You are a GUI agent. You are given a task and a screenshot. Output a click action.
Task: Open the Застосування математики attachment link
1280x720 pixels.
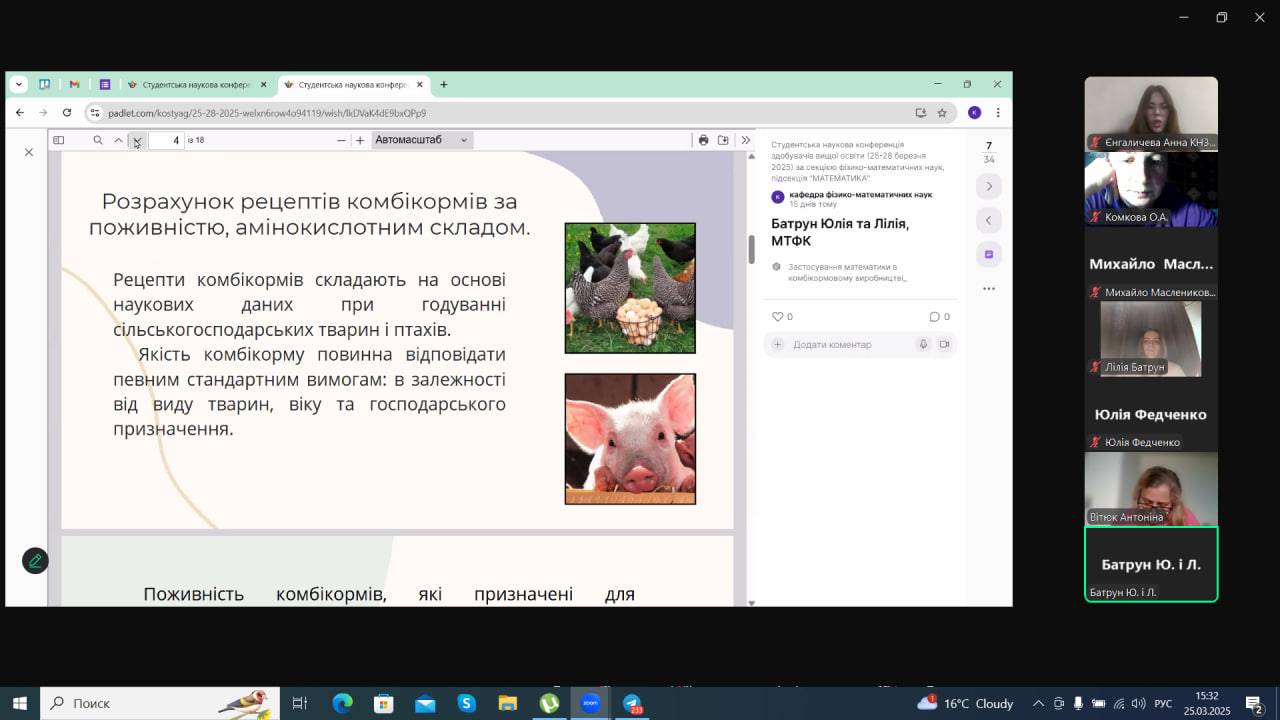(x=847, y=272)
